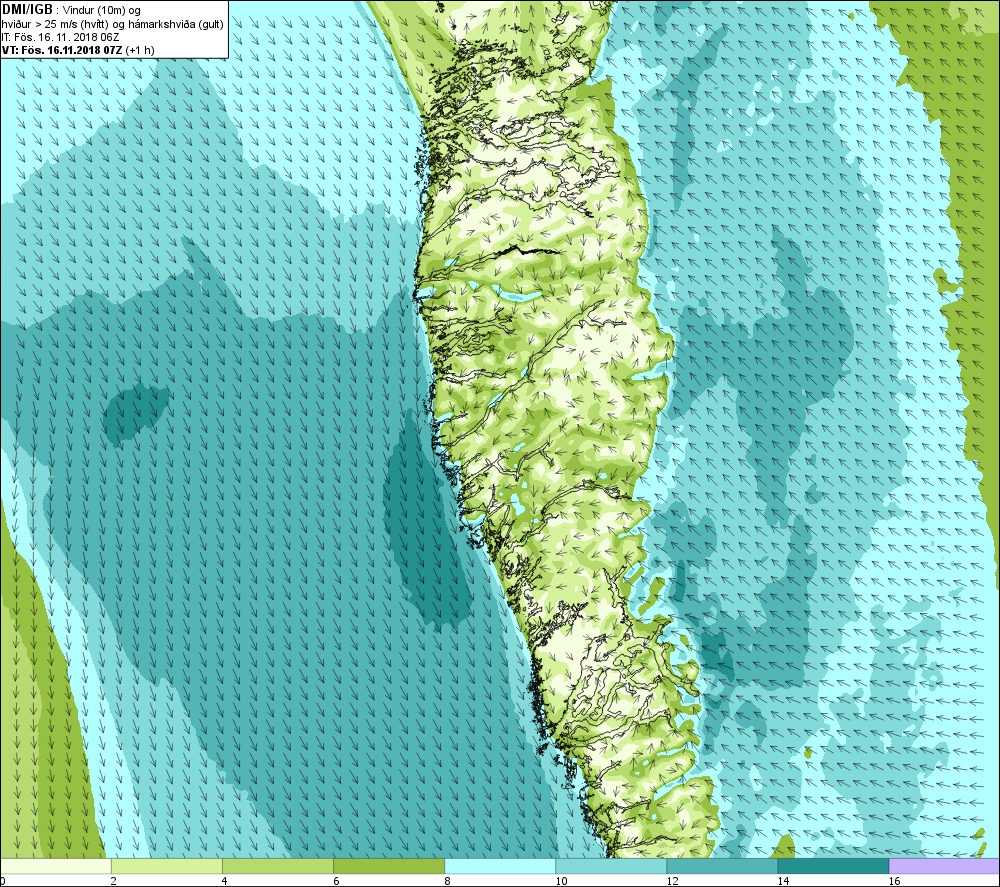Click the scale label '4'
Image resolution: width=1000 pixels, height=887 pixels.
[224, 881]
